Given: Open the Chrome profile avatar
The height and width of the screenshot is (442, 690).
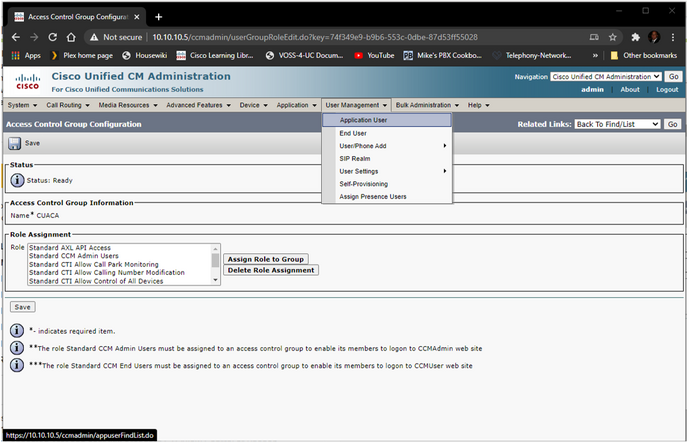Looking at the screenshot, I should tap(654, 37).
